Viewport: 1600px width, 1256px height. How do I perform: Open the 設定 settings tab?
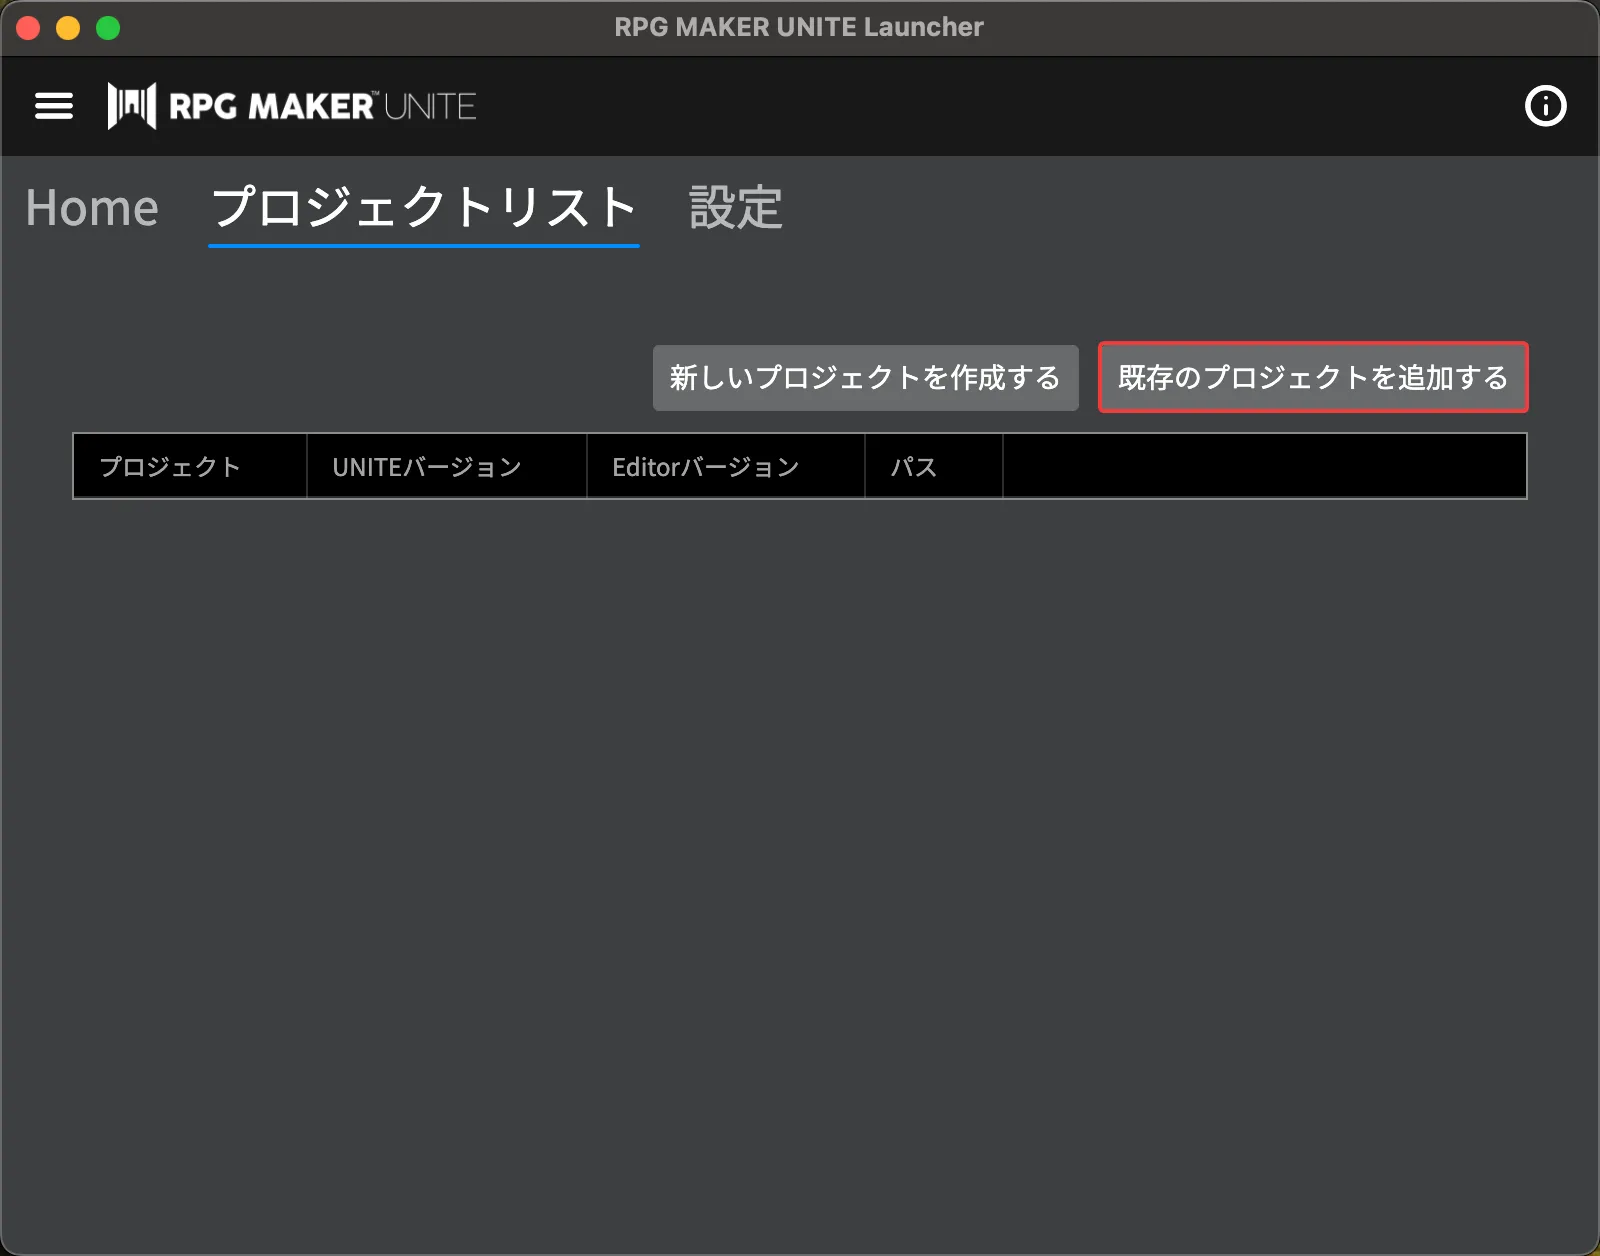point(735,208)
